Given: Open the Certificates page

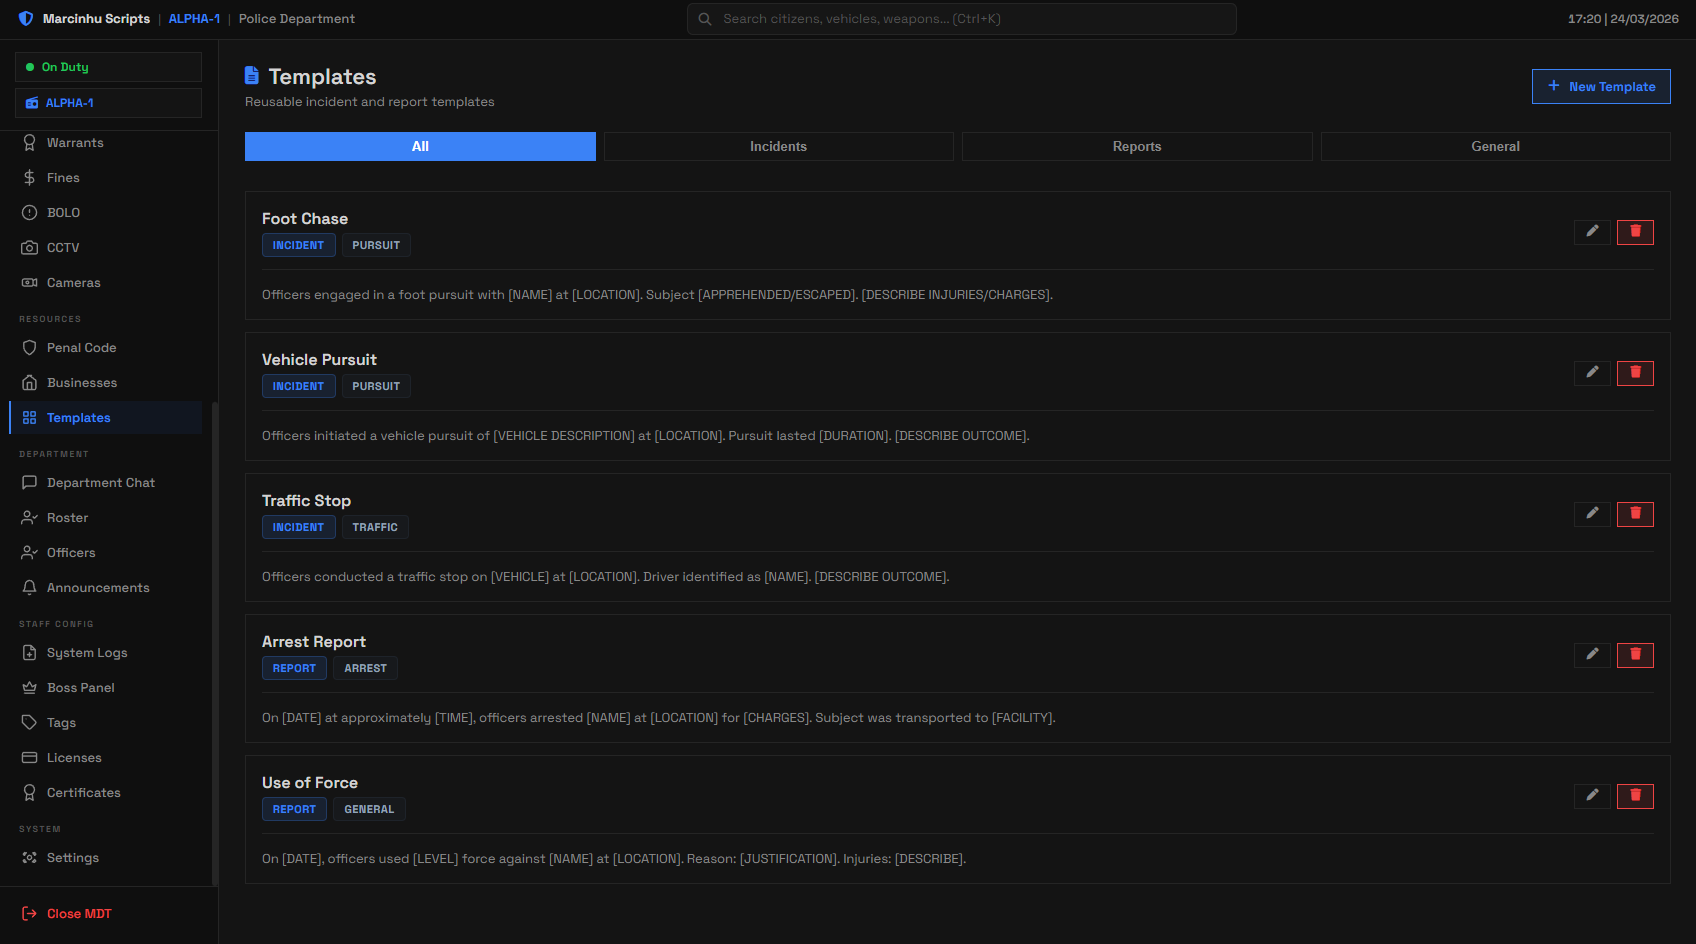Looking at the screenshot, I should click(106, 793).
